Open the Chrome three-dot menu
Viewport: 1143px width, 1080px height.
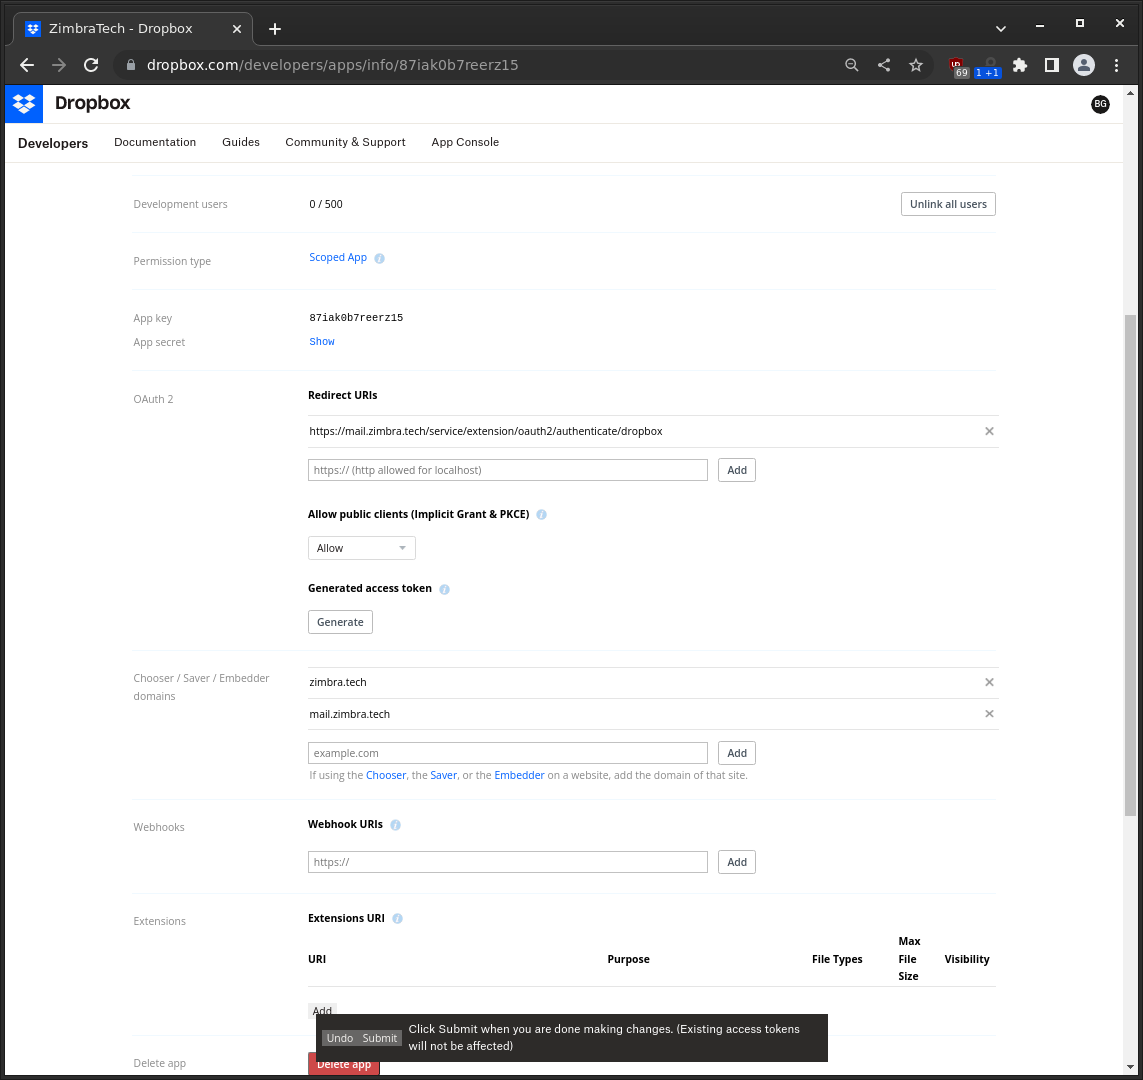click(1116, 65)
